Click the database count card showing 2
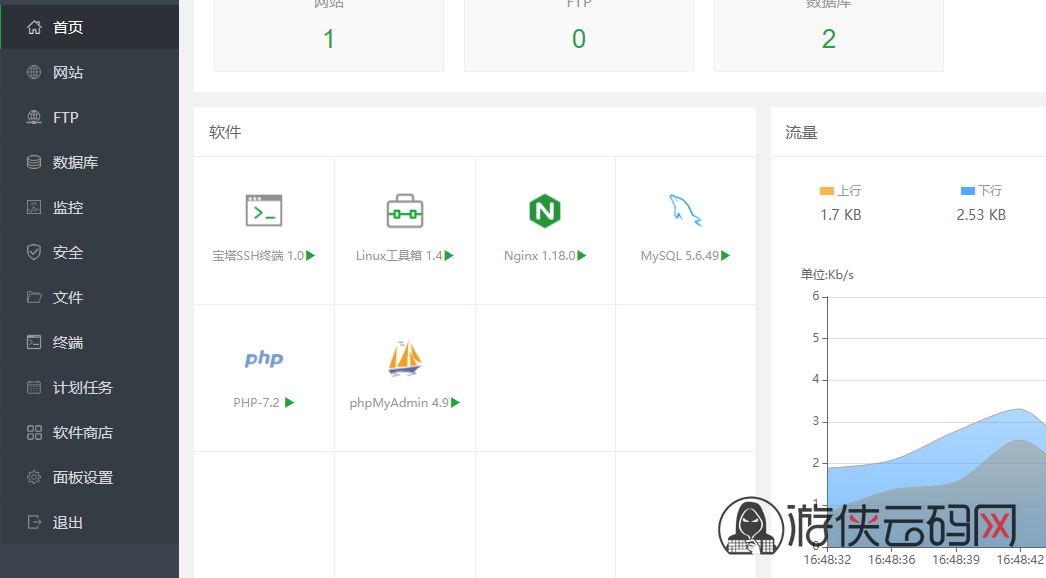The image size is (1046, 578). (x=829, y=35)
